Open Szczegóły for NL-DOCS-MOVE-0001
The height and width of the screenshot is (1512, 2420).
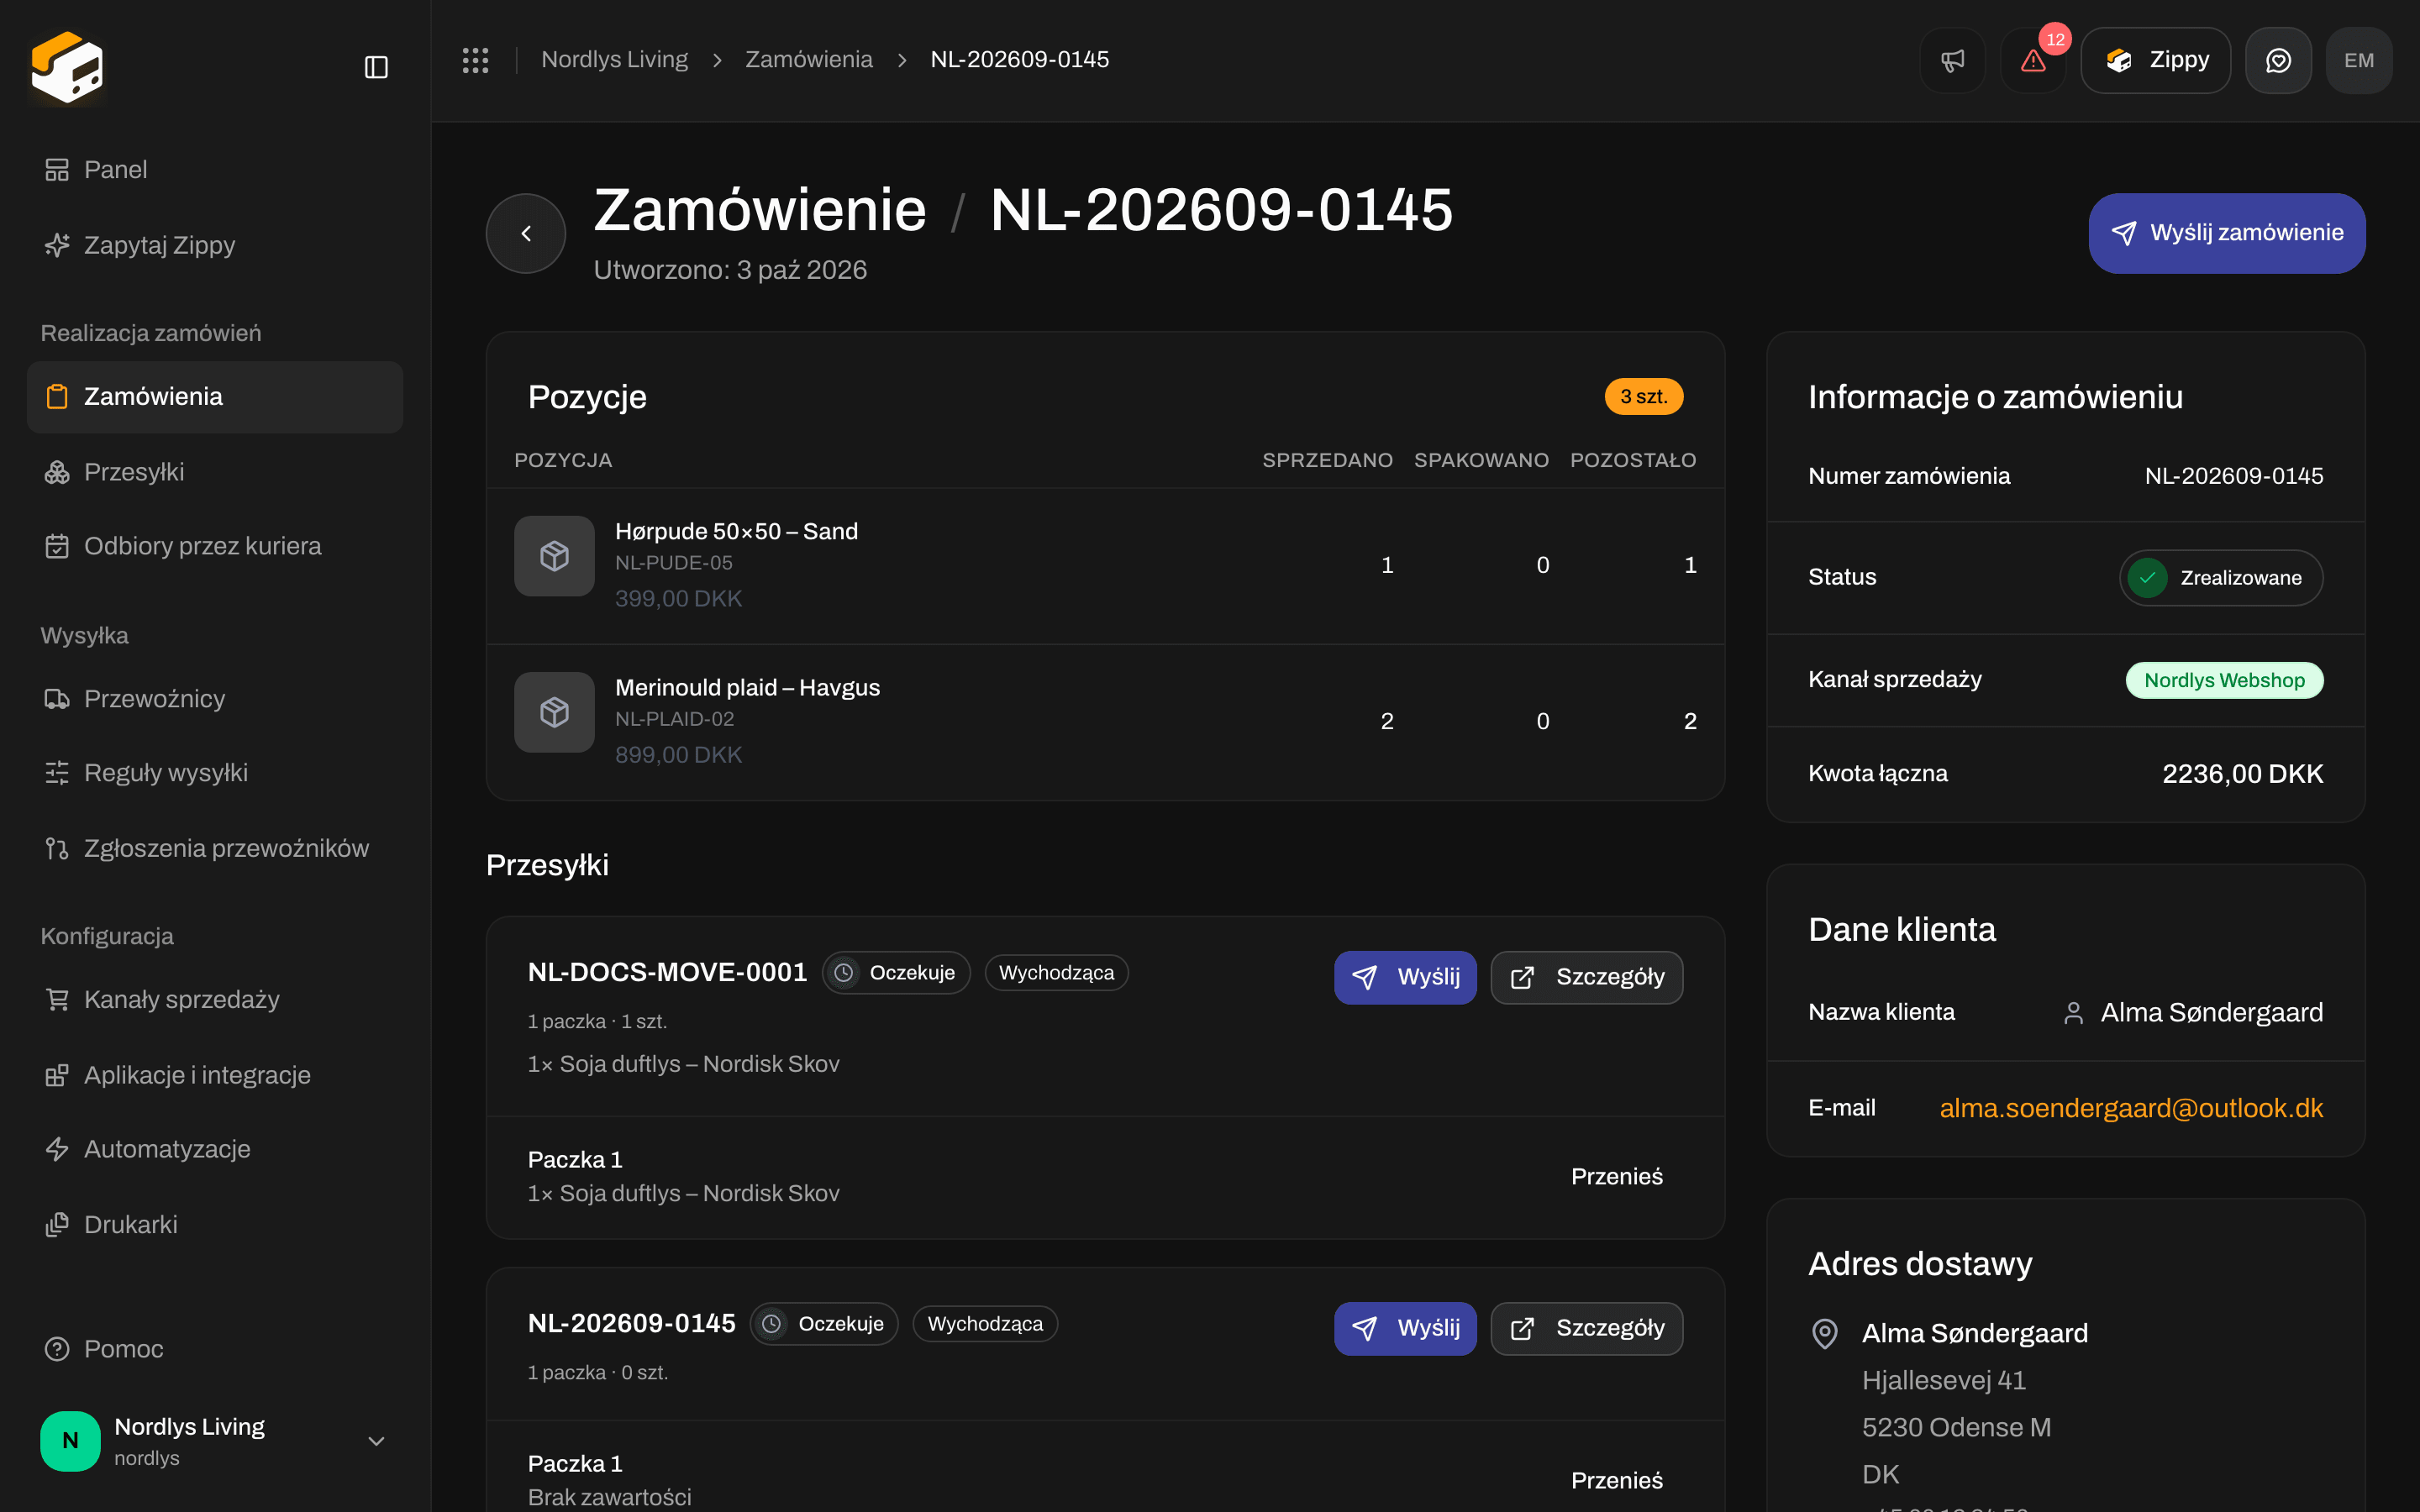point(1587,977)
